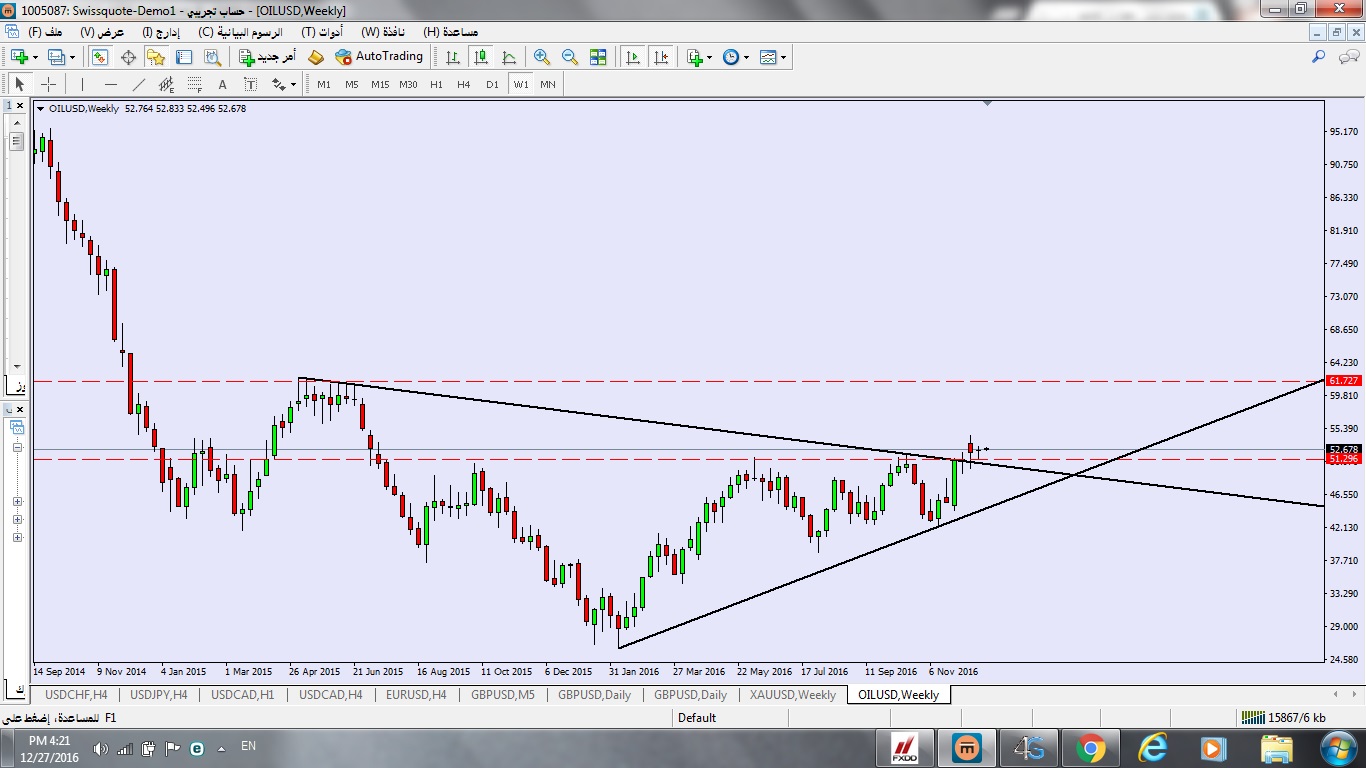This screenshot has width=1366, height=768.
Task: Collapse the Navigator tree minus node
Action: 17,448
